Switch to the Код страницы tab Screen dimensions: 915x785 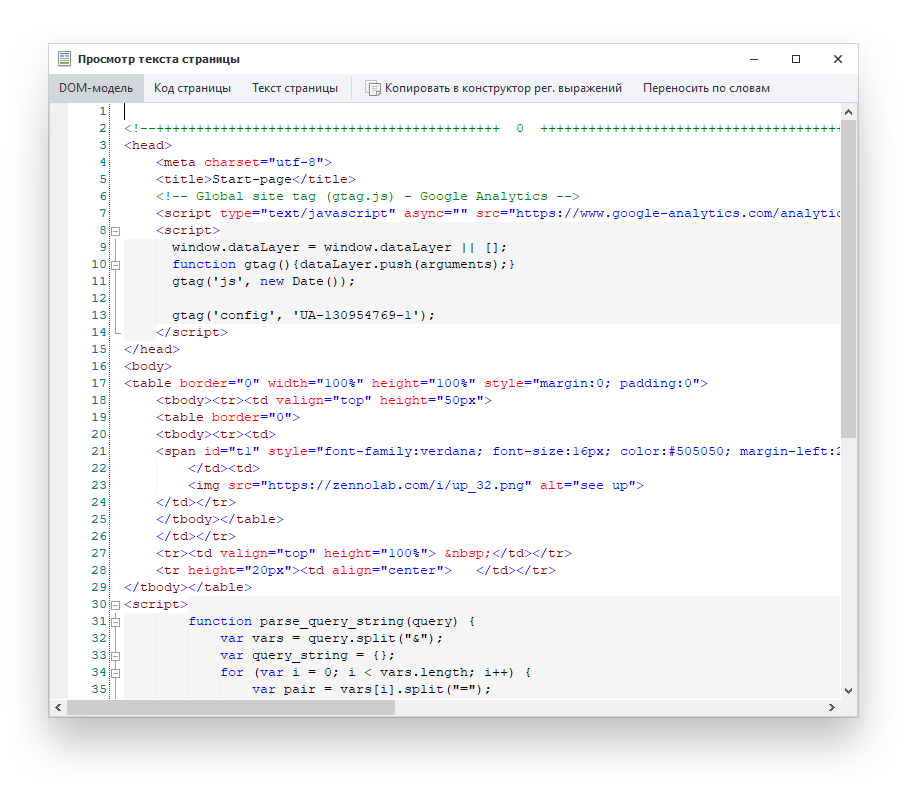[x=192, y=88]
